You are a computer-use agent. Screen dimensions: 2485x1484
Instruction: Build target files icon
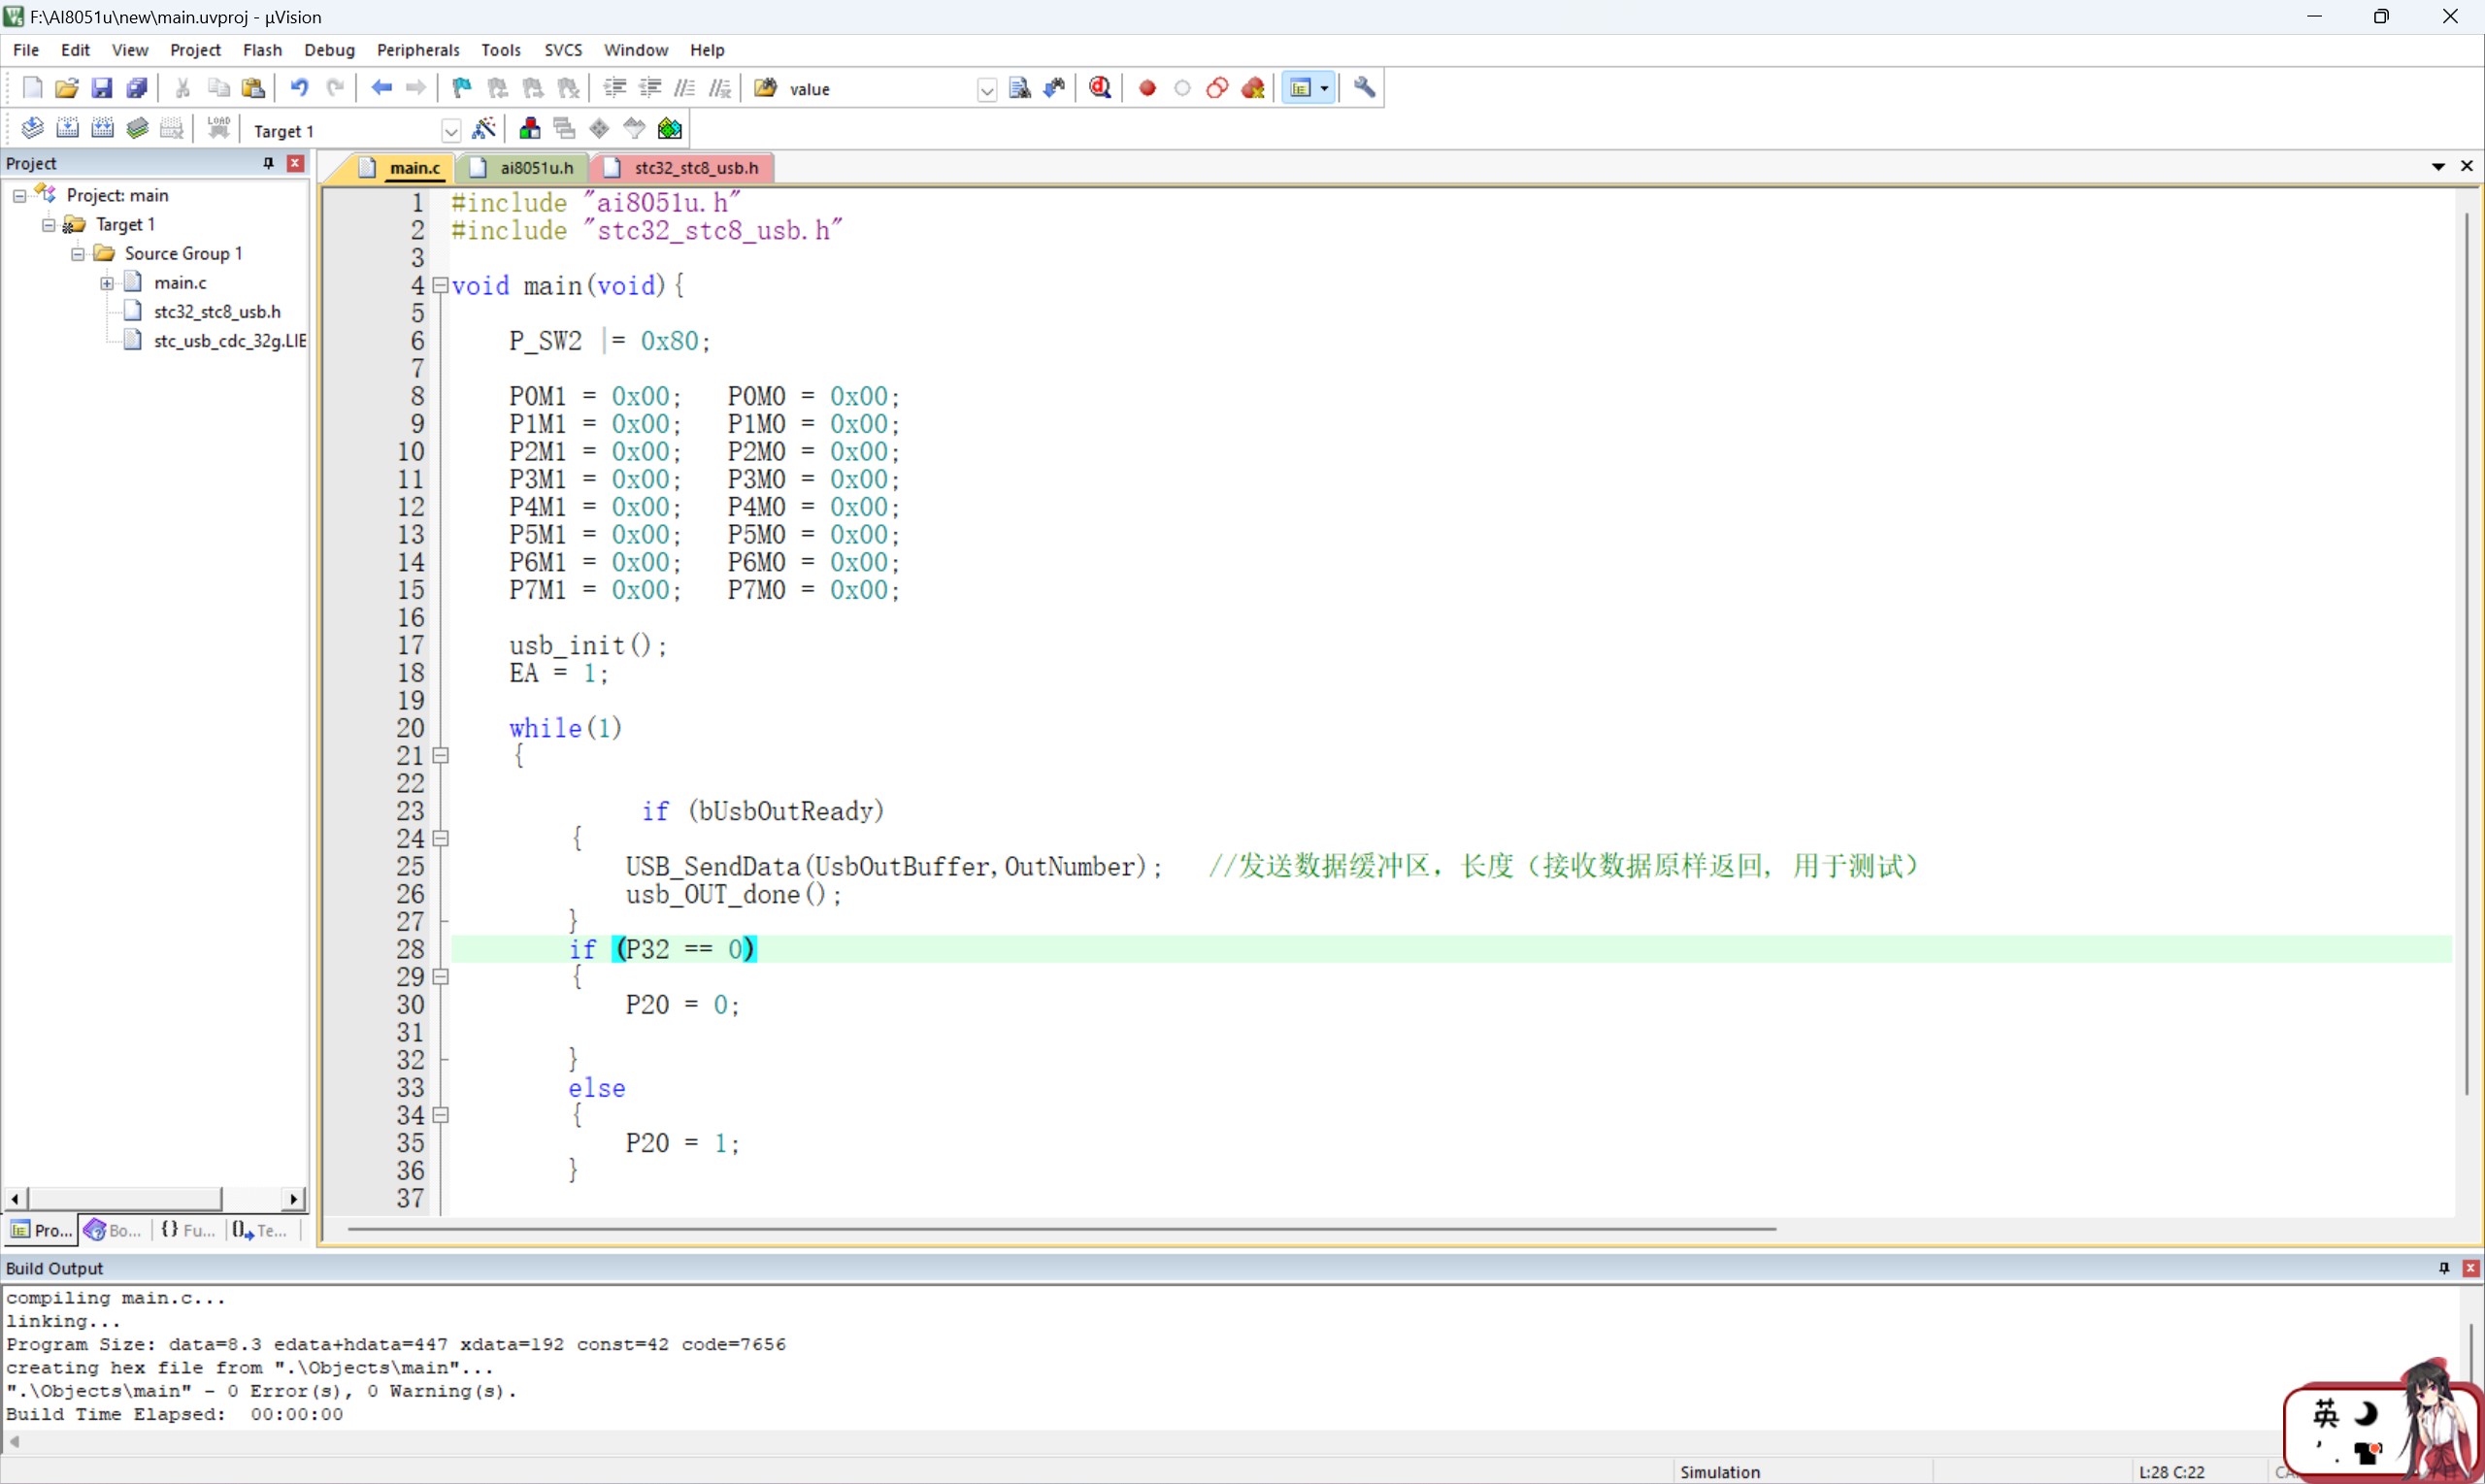tap(67, 128)
